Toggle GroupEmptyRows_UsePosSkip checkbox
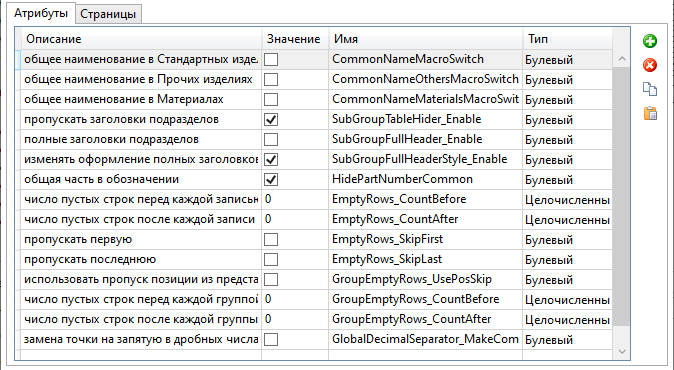This screenshot has width=674, height=370. pyautogui.click(x=271, y=279)
